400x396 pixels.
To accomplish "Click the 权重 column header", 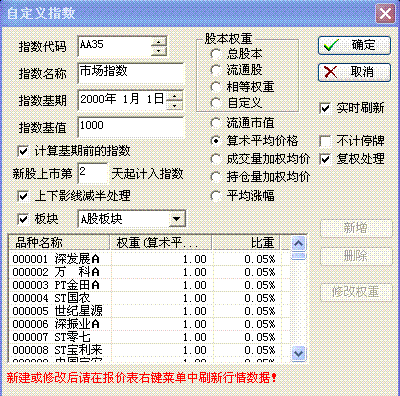I will (x=161, y=243).
